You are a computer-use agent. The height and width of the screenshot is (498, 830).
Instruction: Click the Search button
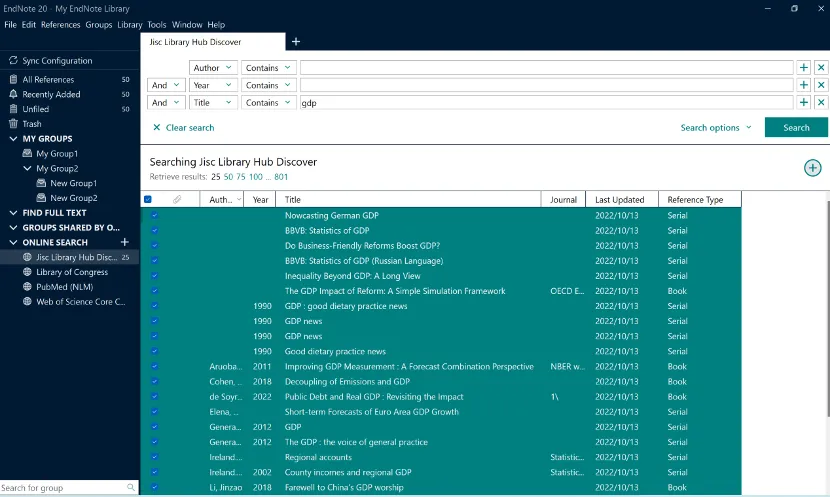[796, 128]
